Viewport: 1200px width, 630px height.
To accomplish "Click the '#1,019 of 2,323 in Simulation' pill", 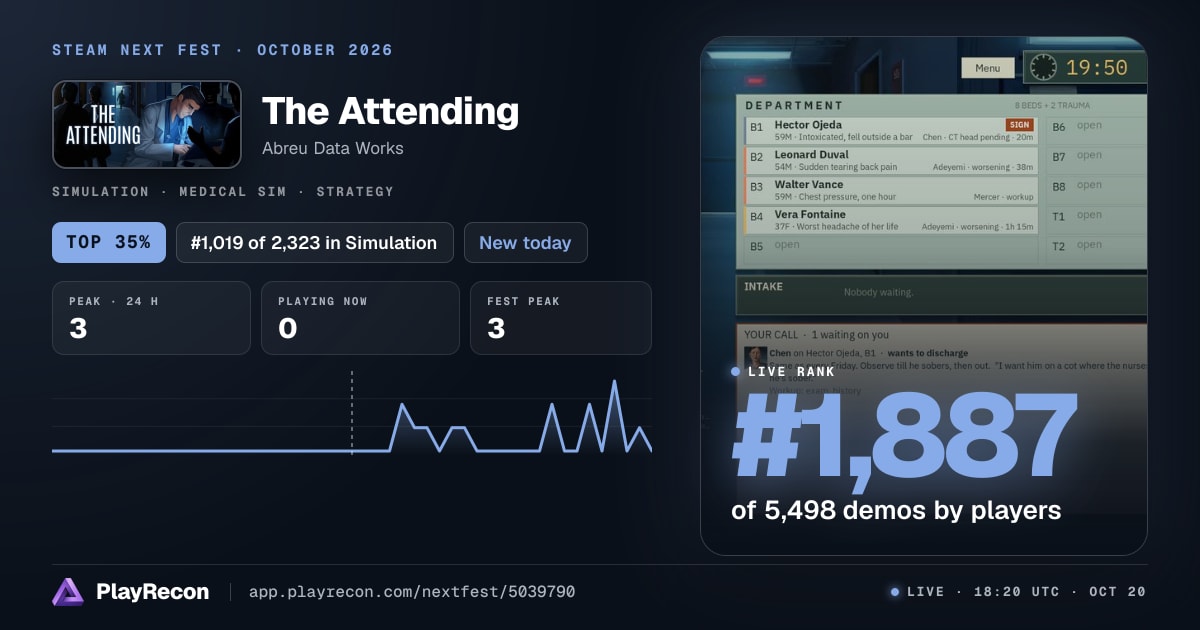I will coord(314,242).
